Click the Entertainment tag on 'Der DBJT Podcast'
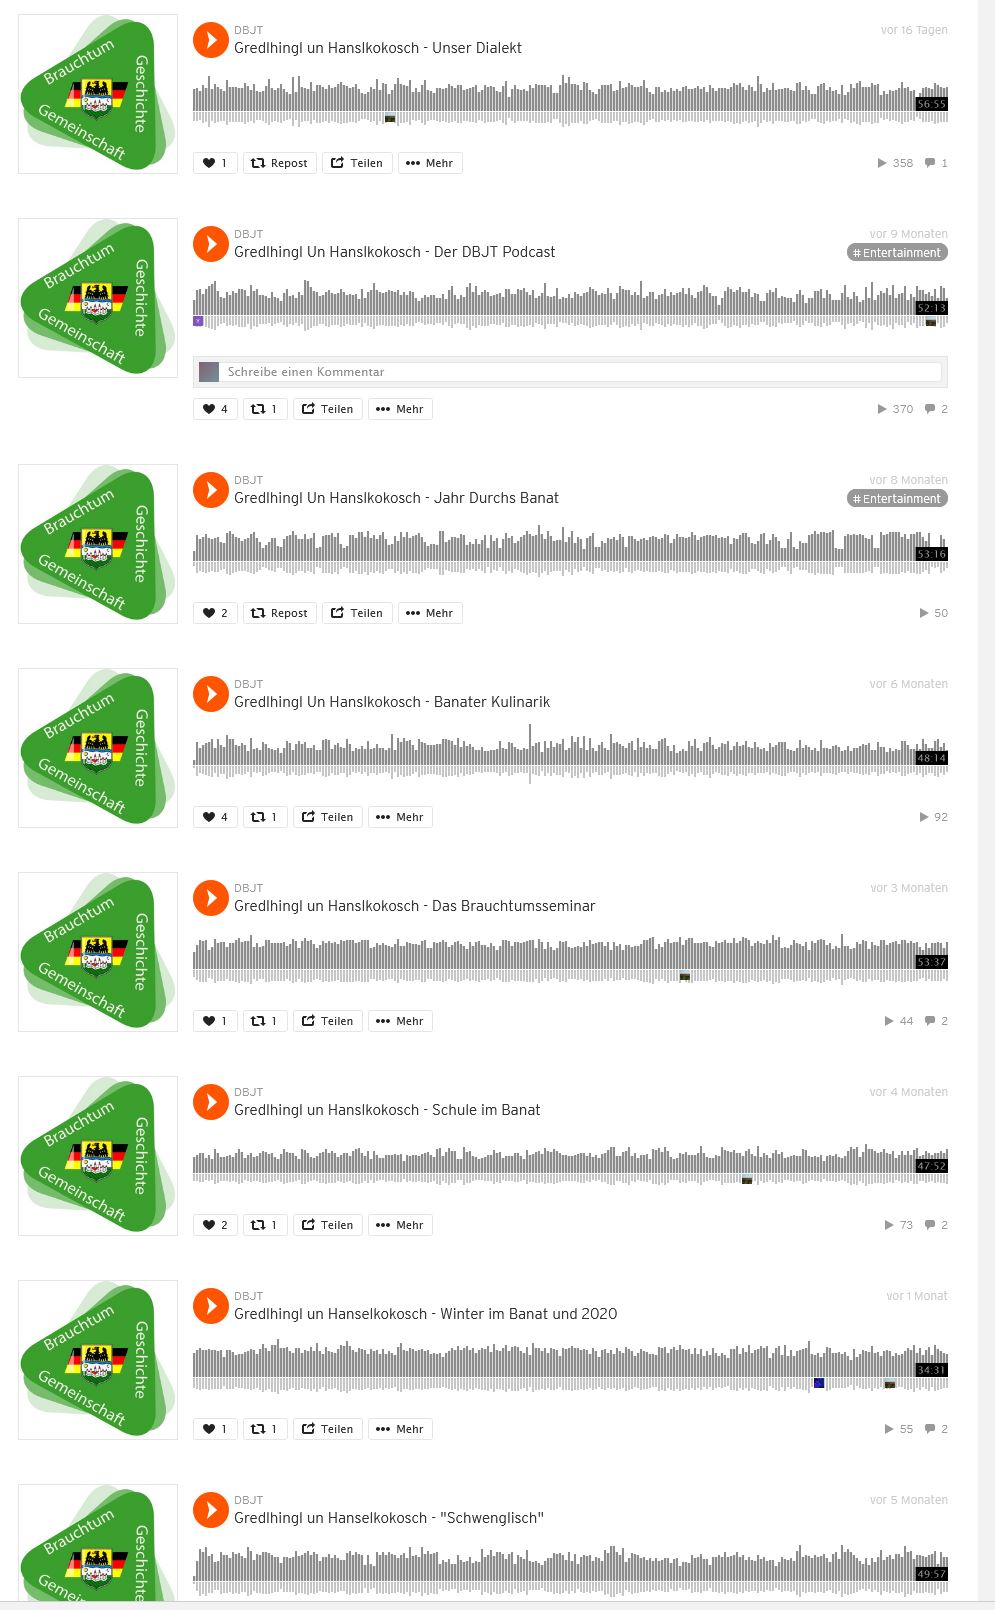Image resolution: width=995 pixels, height=1610 pixels. (x=897, y=253)
